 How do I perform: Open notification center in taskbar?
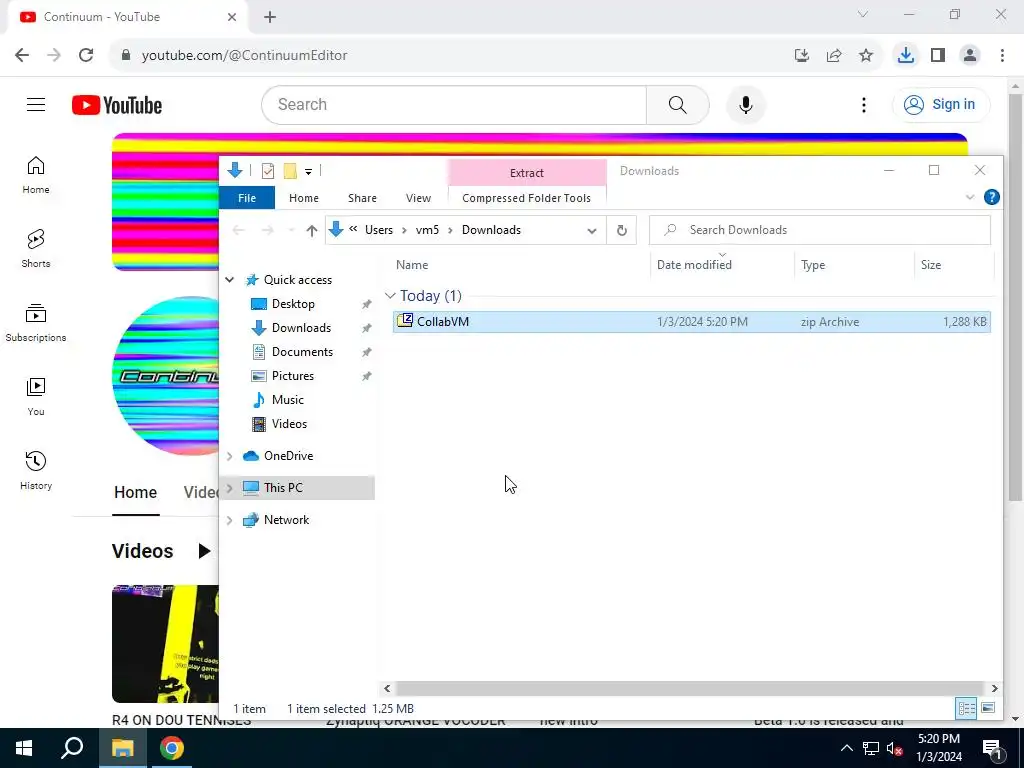click(991, 748)
